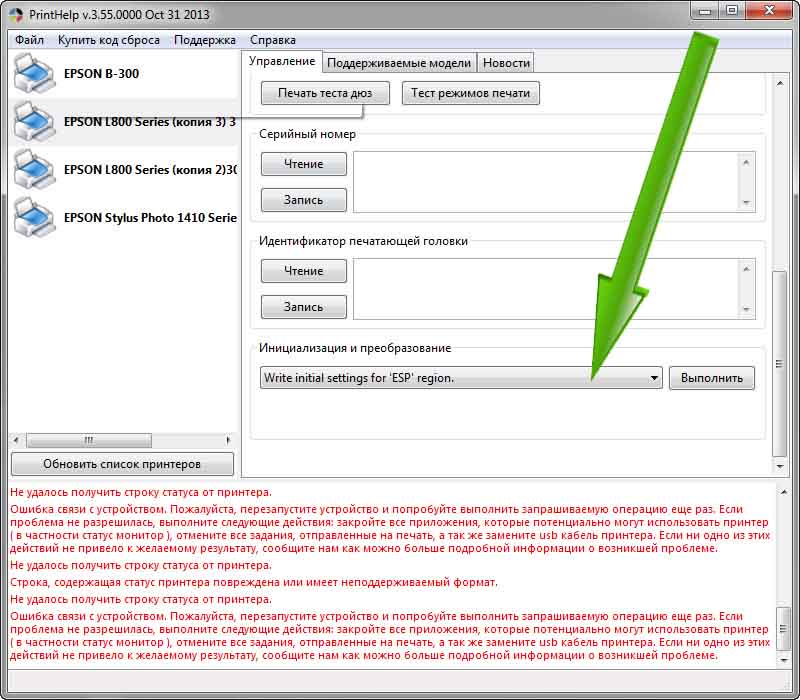Click the Серийный номер text field
800x700 pixels.
coord(554,182)
